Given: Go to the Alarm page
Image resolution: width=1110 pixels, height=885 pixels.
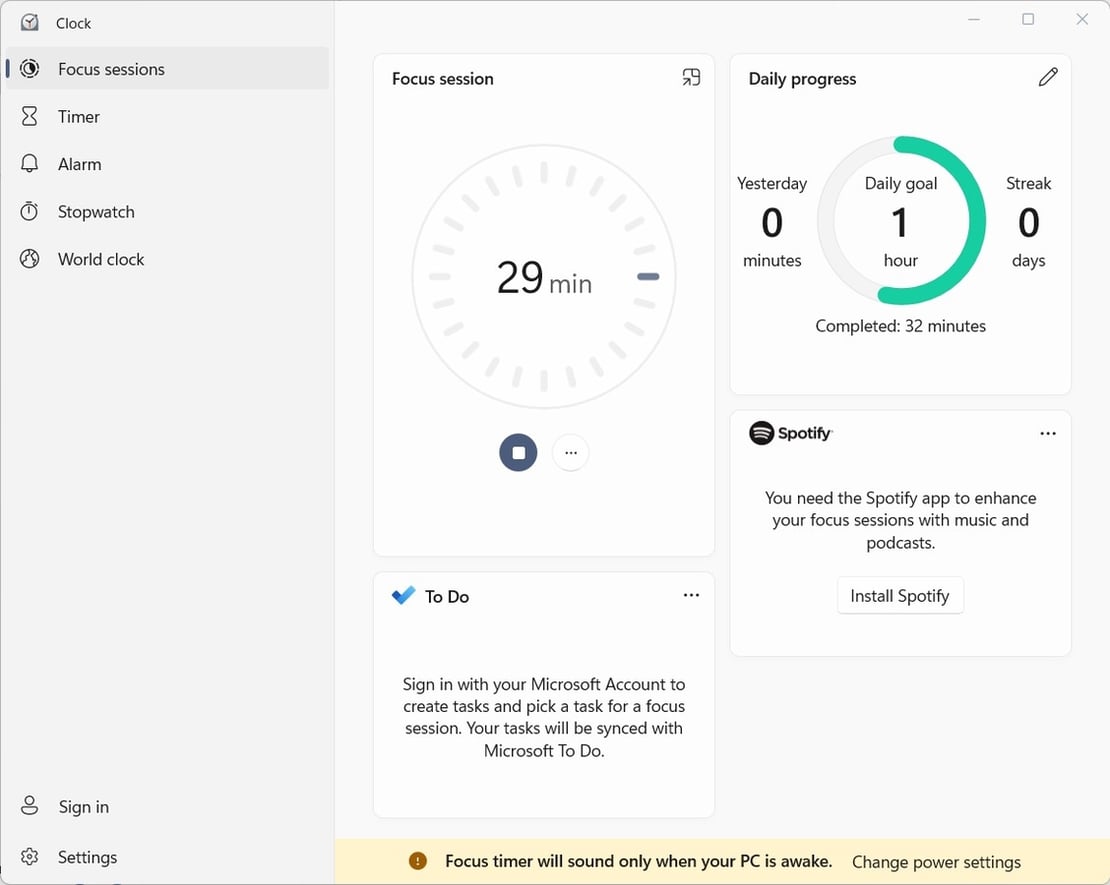Looking at the screenshot, I should point(167,164).
